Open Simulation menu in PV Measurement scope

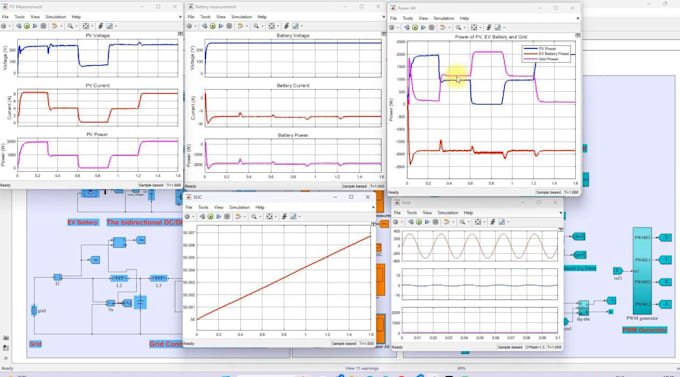pyautogui.click(x=56, y=17)
